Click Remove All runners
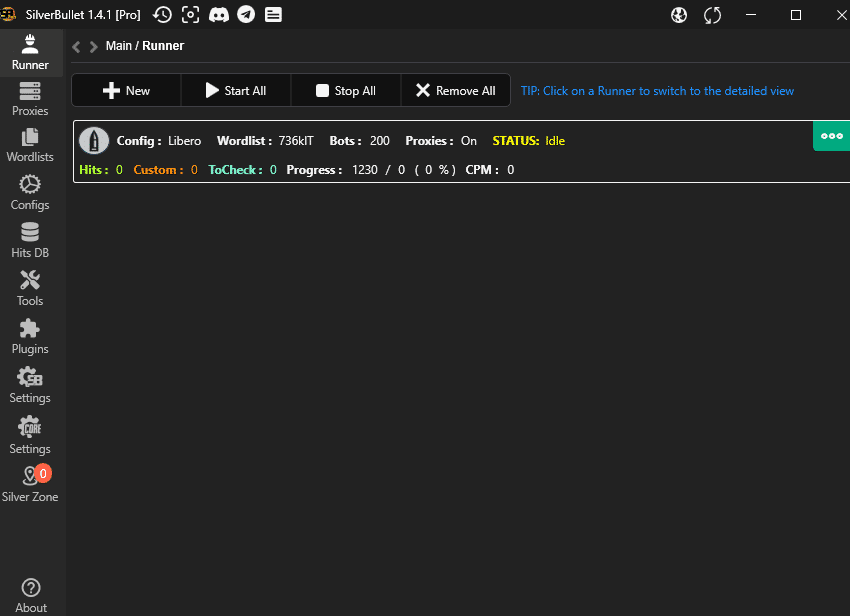Image resolution: width=850 pixels, height=616 pixels. [455, 91]
